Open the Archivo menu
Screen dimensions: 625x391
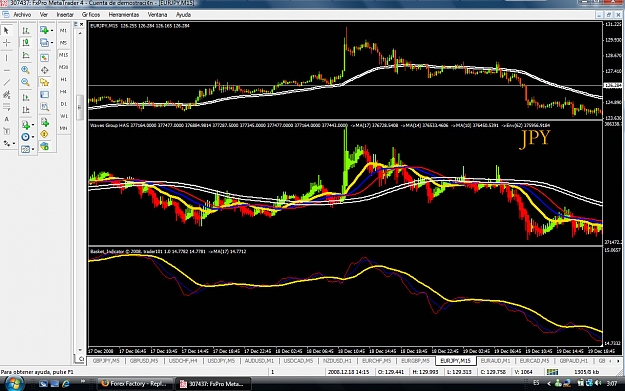click(22, 15)
